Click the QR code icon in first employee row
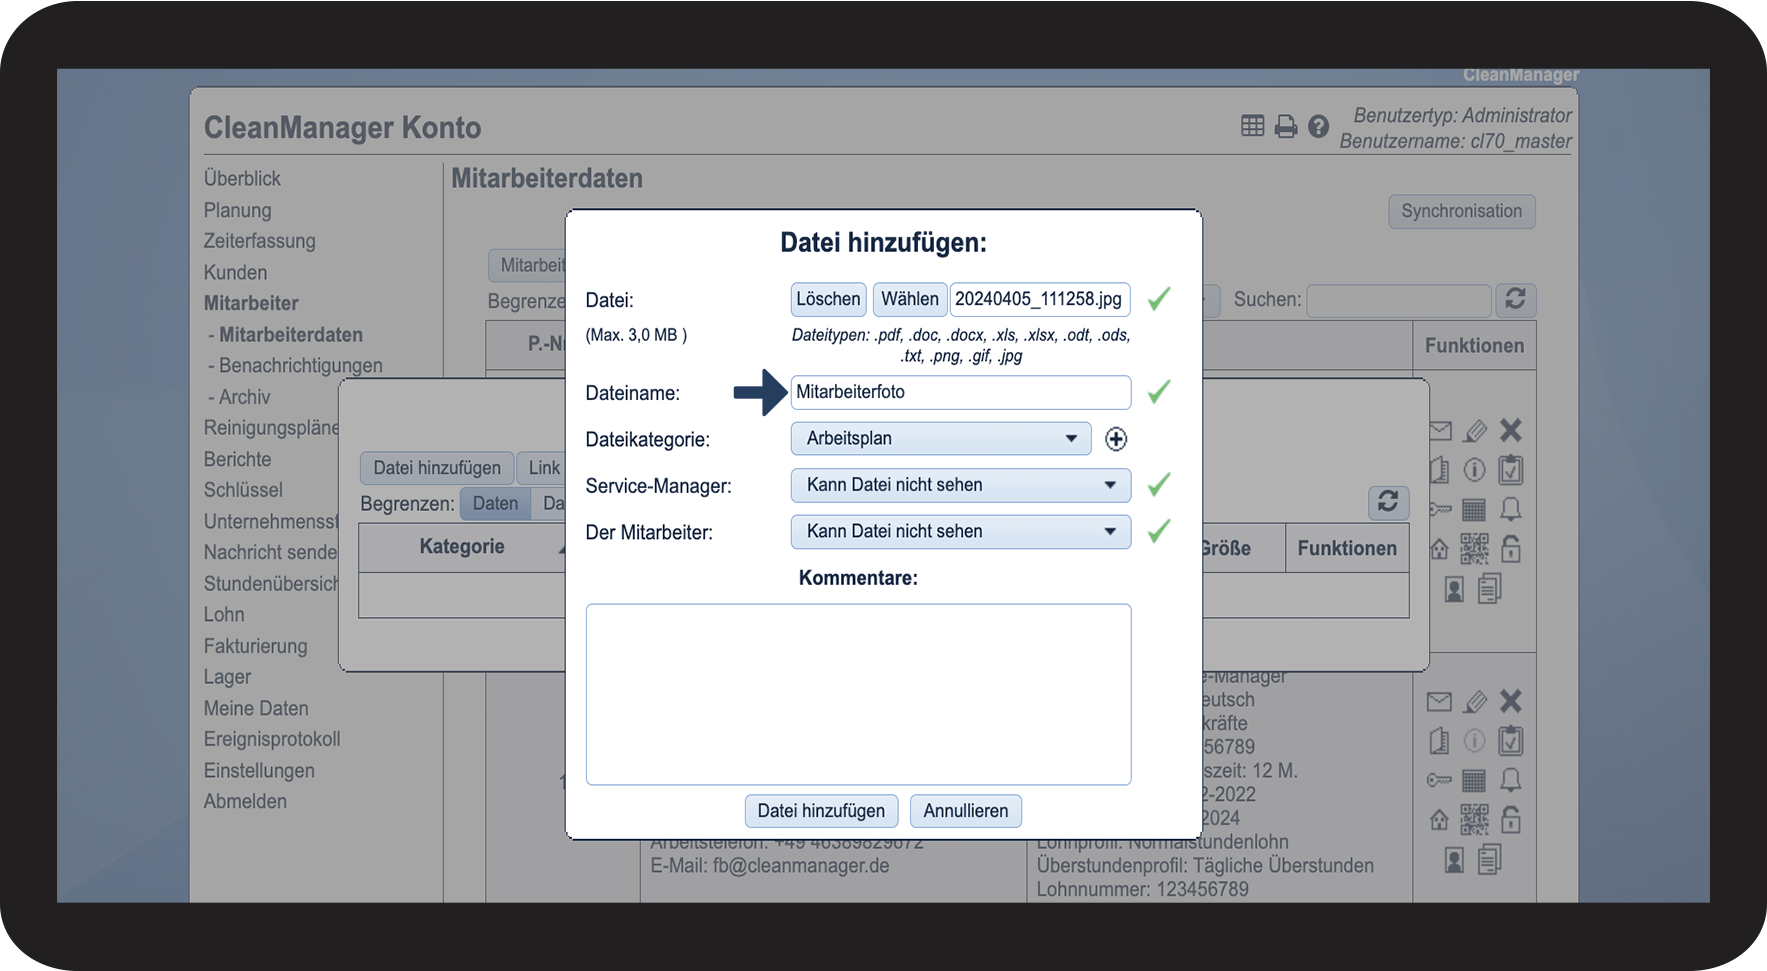 click(1474, 549)
